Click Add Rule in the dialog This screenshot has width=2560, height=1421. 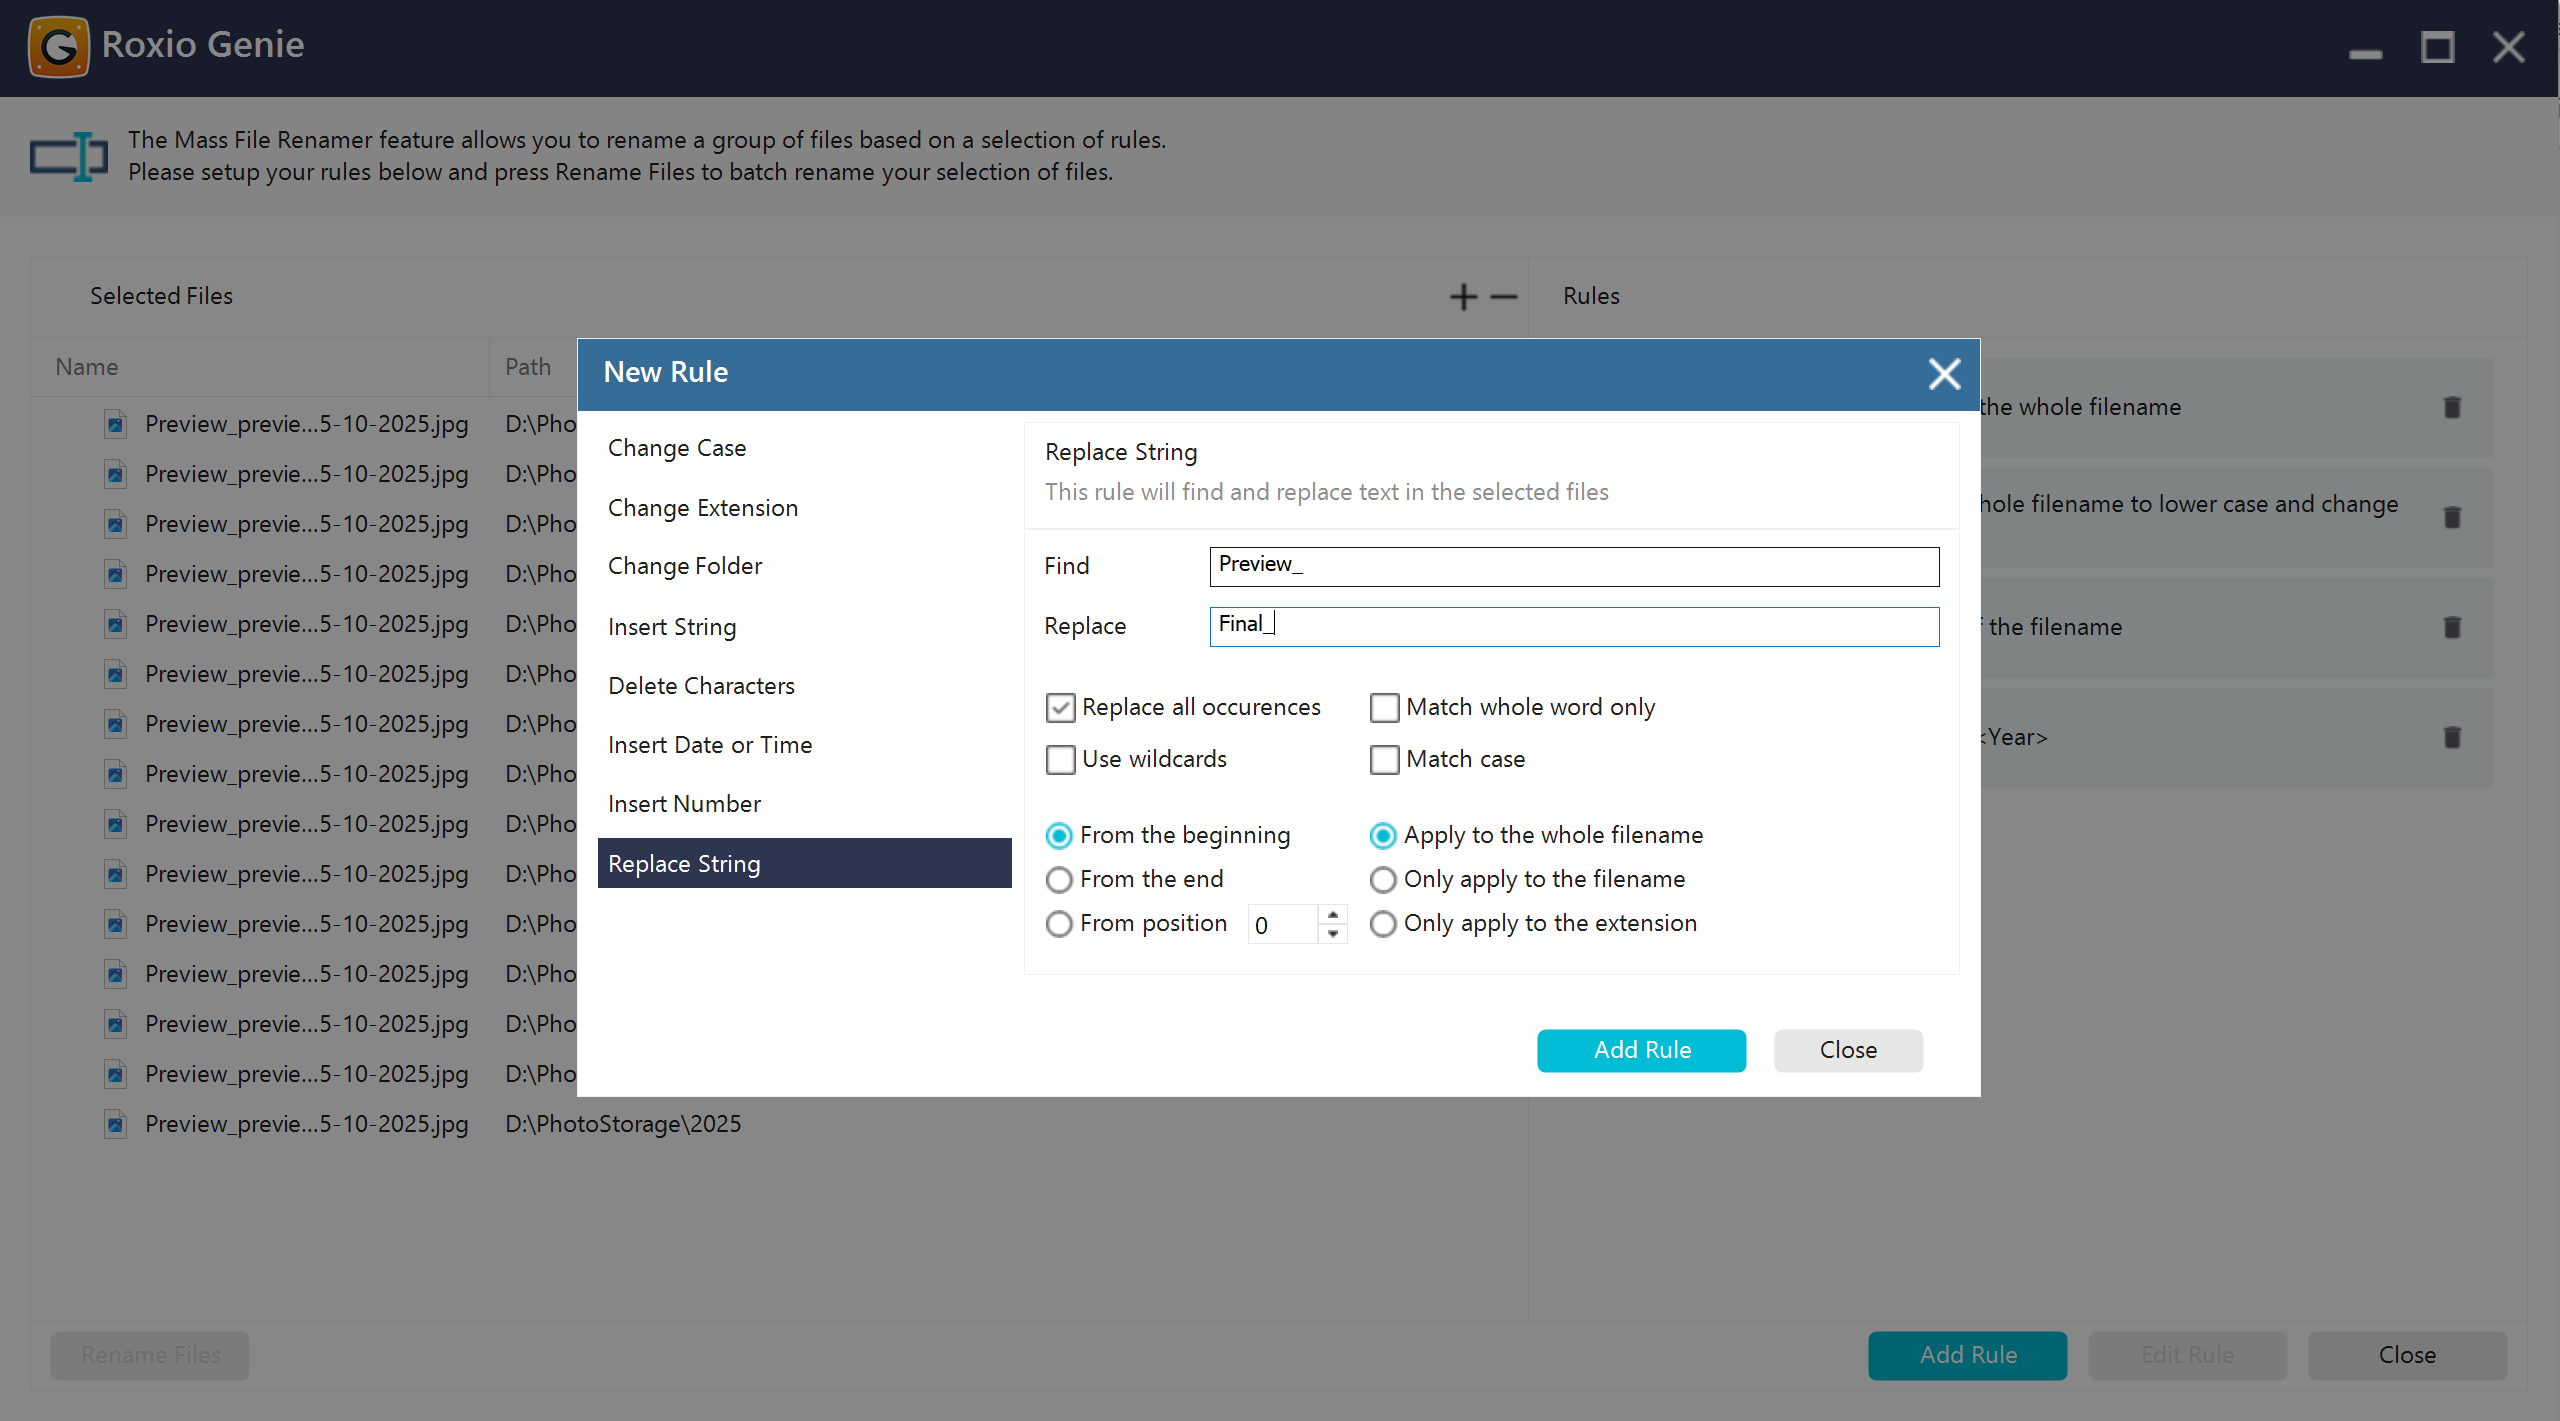point(1641,1050)
